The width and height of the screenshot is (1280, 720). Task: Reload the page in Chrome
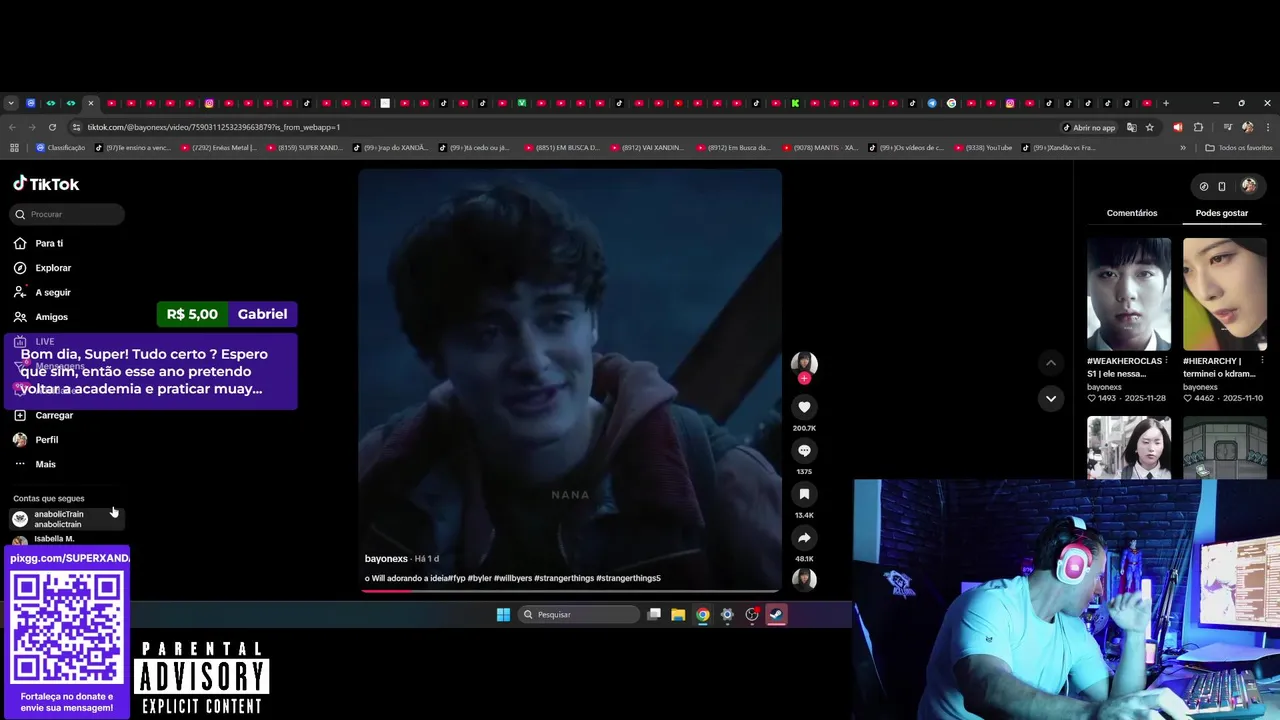coord(52,127)
